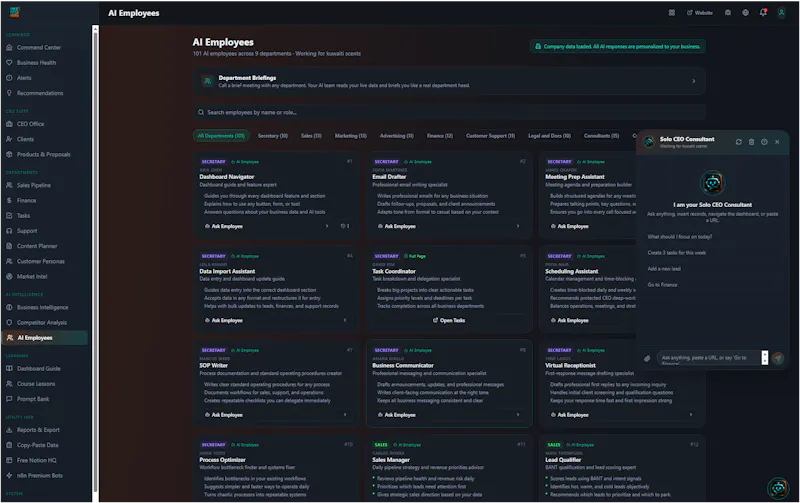This screenshot has height=503, width=800.
Task: Click the globe language icon
Action: tap(745, 13)
